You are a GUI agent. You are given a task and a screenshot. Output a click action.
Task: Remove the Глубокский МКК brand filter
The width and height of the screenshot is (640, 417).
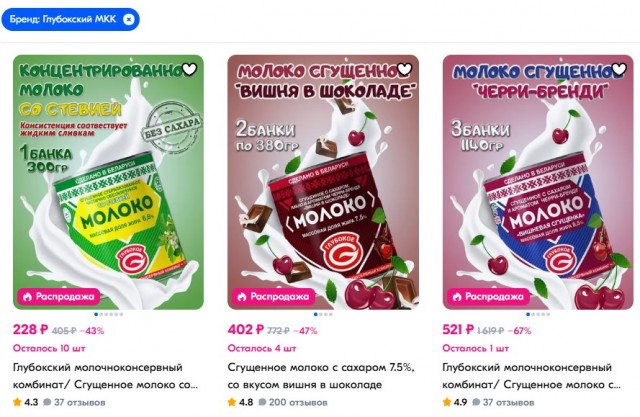click(x=129, y=19)
